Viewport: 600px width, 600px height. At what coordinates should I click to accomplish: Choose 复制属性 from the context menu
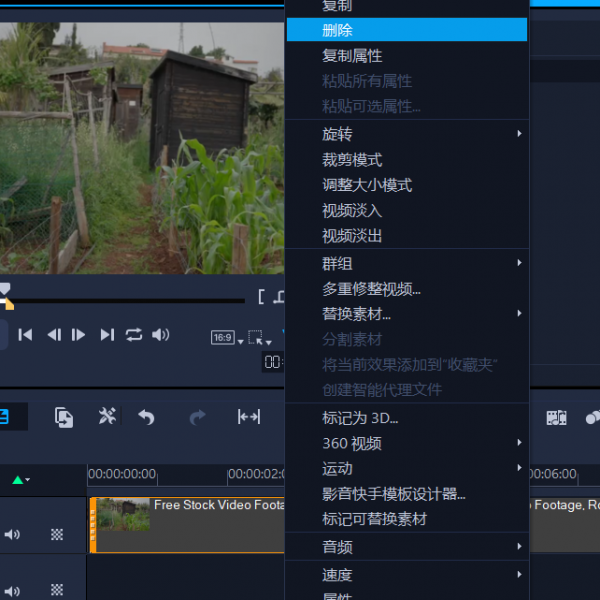click(x=406, y=55)
